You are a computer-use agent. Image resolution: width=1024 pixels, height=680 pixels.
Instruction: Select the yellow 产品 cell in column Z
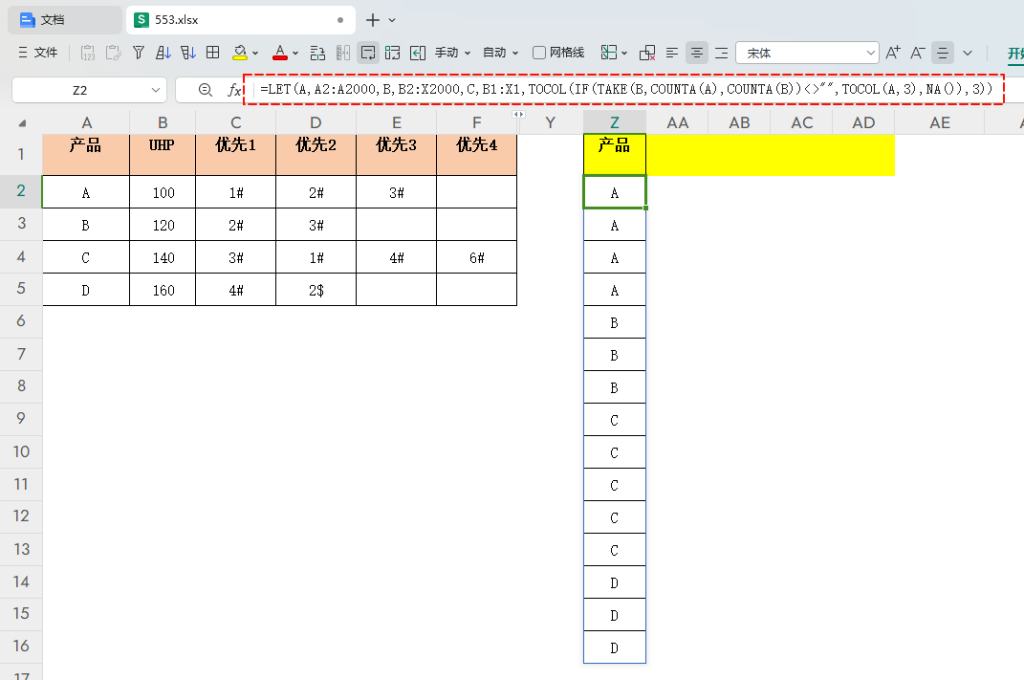click(x=615, y=155)
